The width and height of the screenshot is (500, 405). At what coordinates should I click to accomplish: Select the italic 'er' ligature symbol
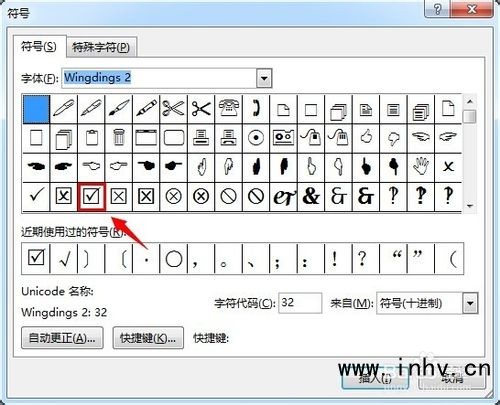pos(284,196)
